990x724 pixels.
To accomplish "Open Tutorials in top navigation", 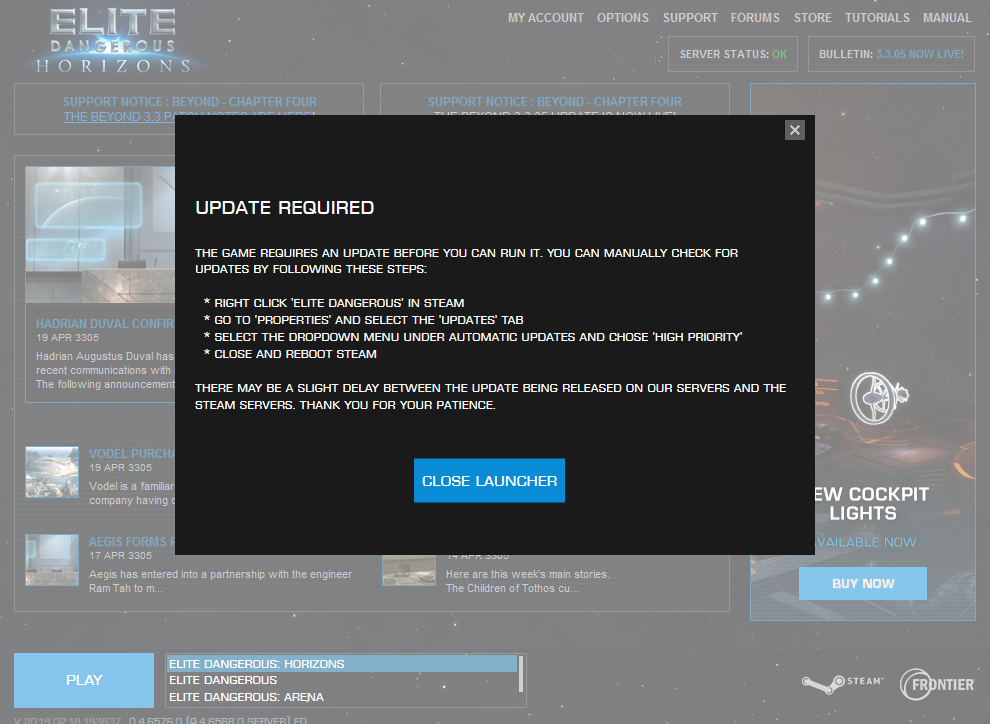I will point(877,18).
